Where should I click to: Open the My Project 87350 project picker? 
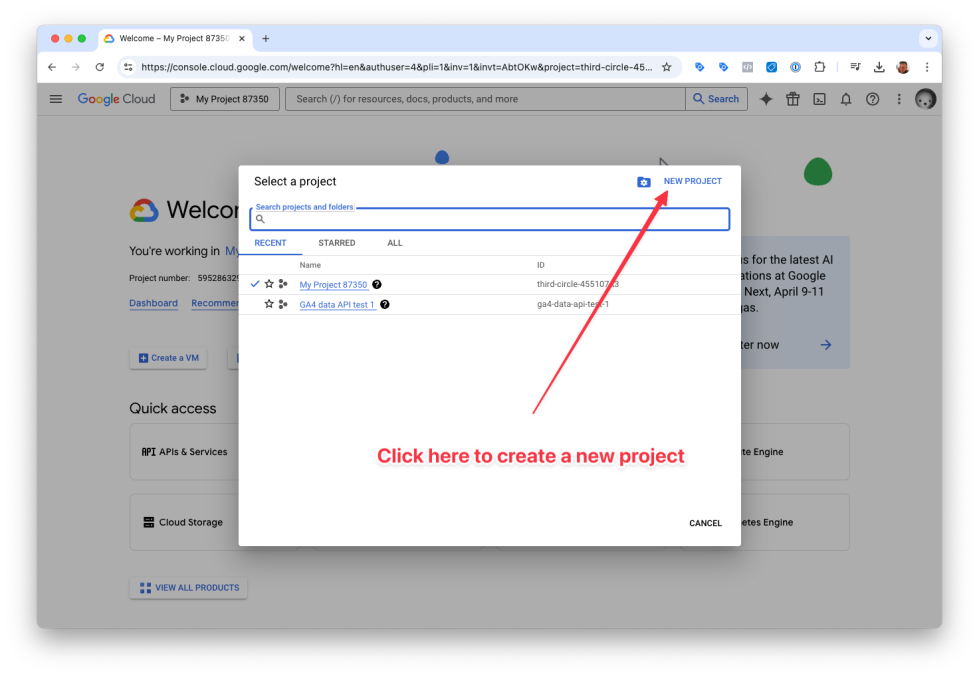[x=225, y=99]
